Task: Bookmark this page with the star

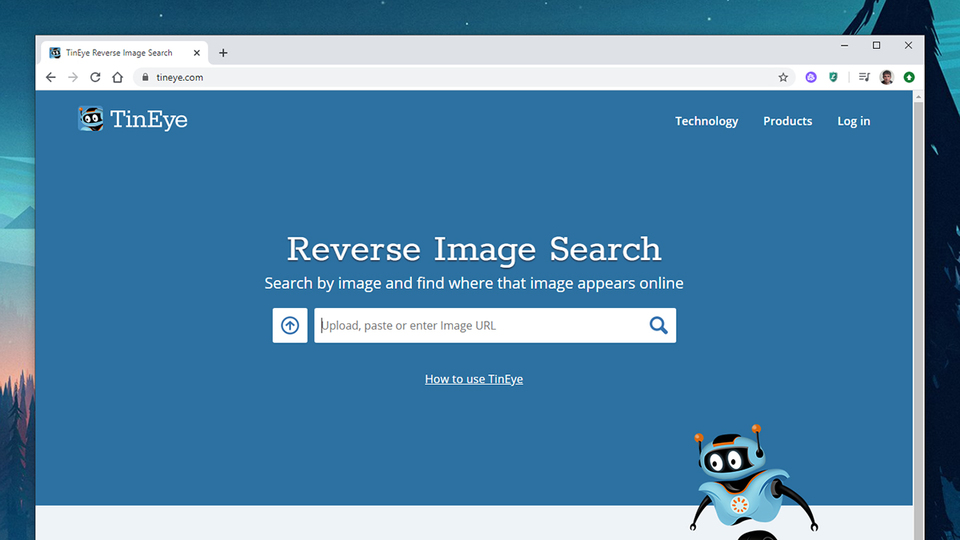Action: click(783, 77)
